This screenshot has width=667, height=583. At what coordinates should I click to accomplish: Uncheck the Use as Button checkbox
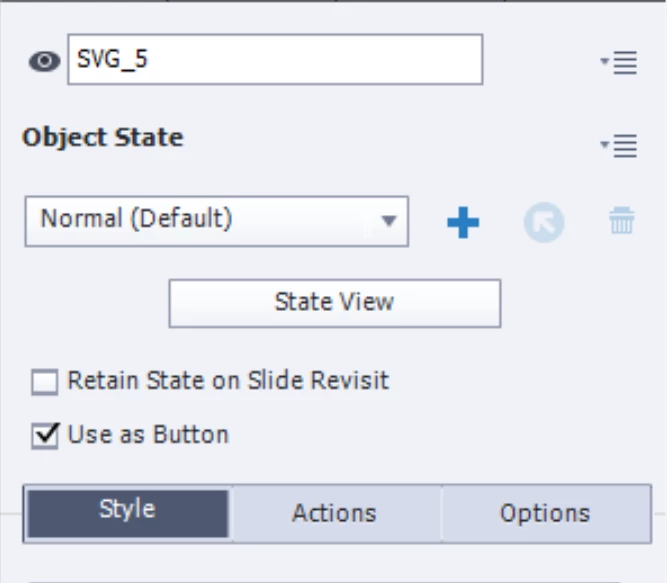[x=45, y=435]
